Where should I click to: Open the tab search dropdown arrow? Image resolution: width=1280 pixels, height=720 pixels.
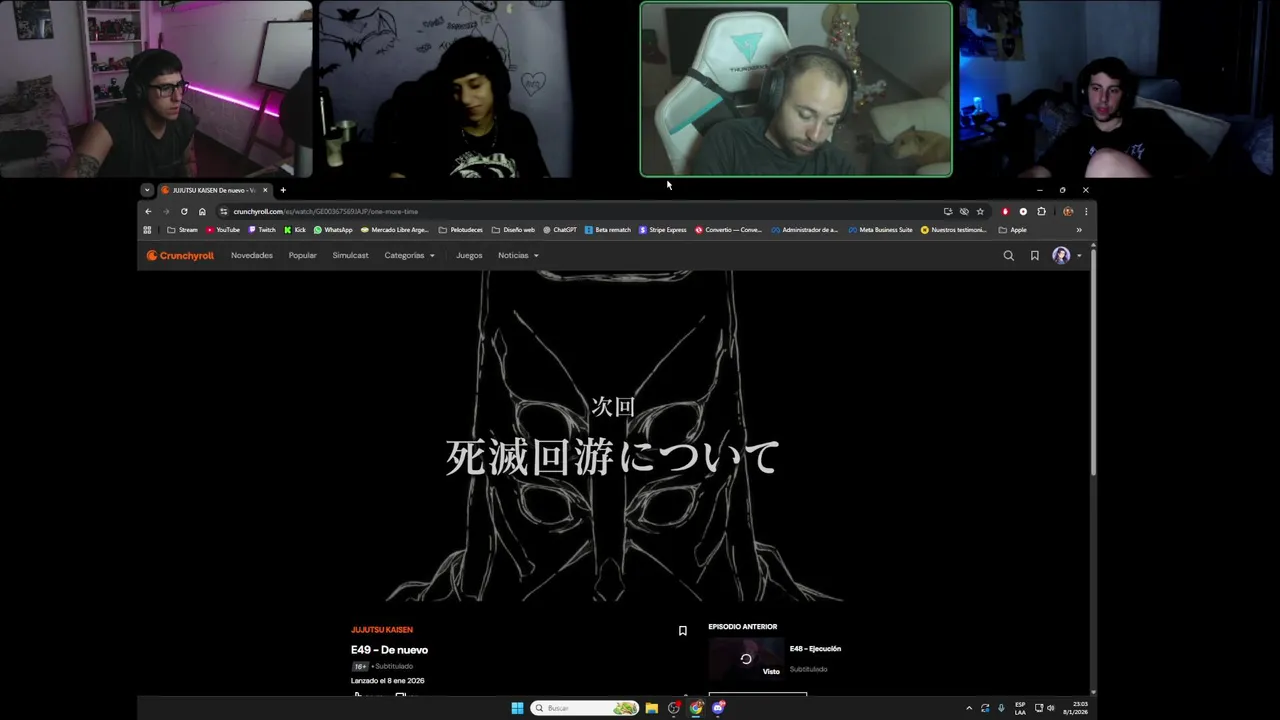pos(147,190)
